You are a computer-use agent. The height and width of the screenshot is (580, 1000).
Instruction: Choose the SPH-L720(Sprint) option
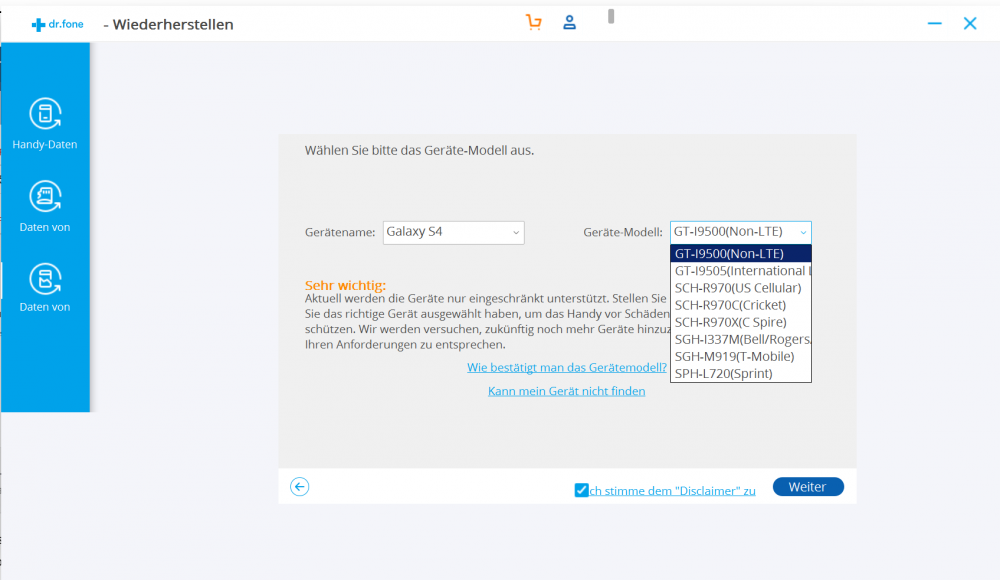[x=740, y=373]
